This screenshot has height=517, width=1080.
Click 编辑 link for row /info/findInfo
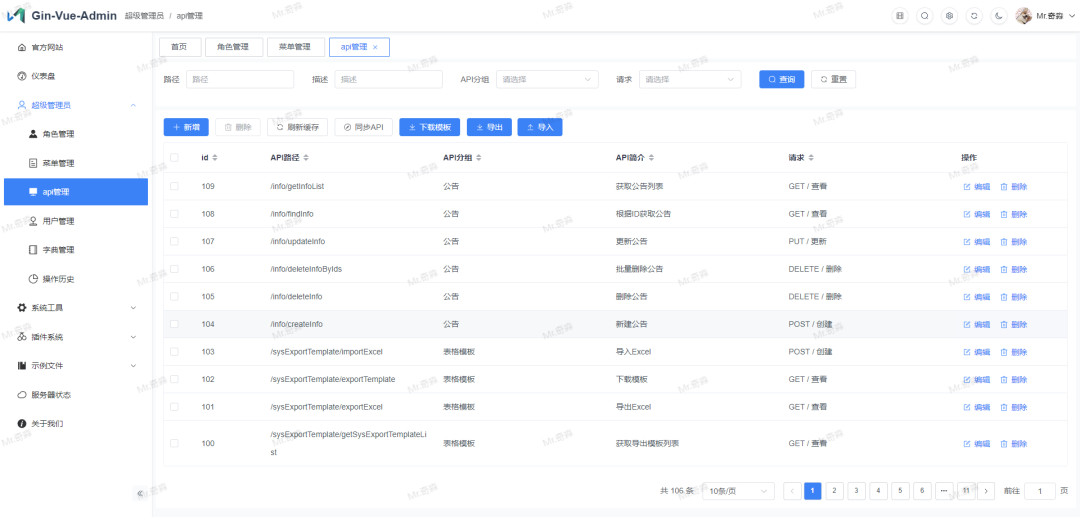click(x=976, y=214)
